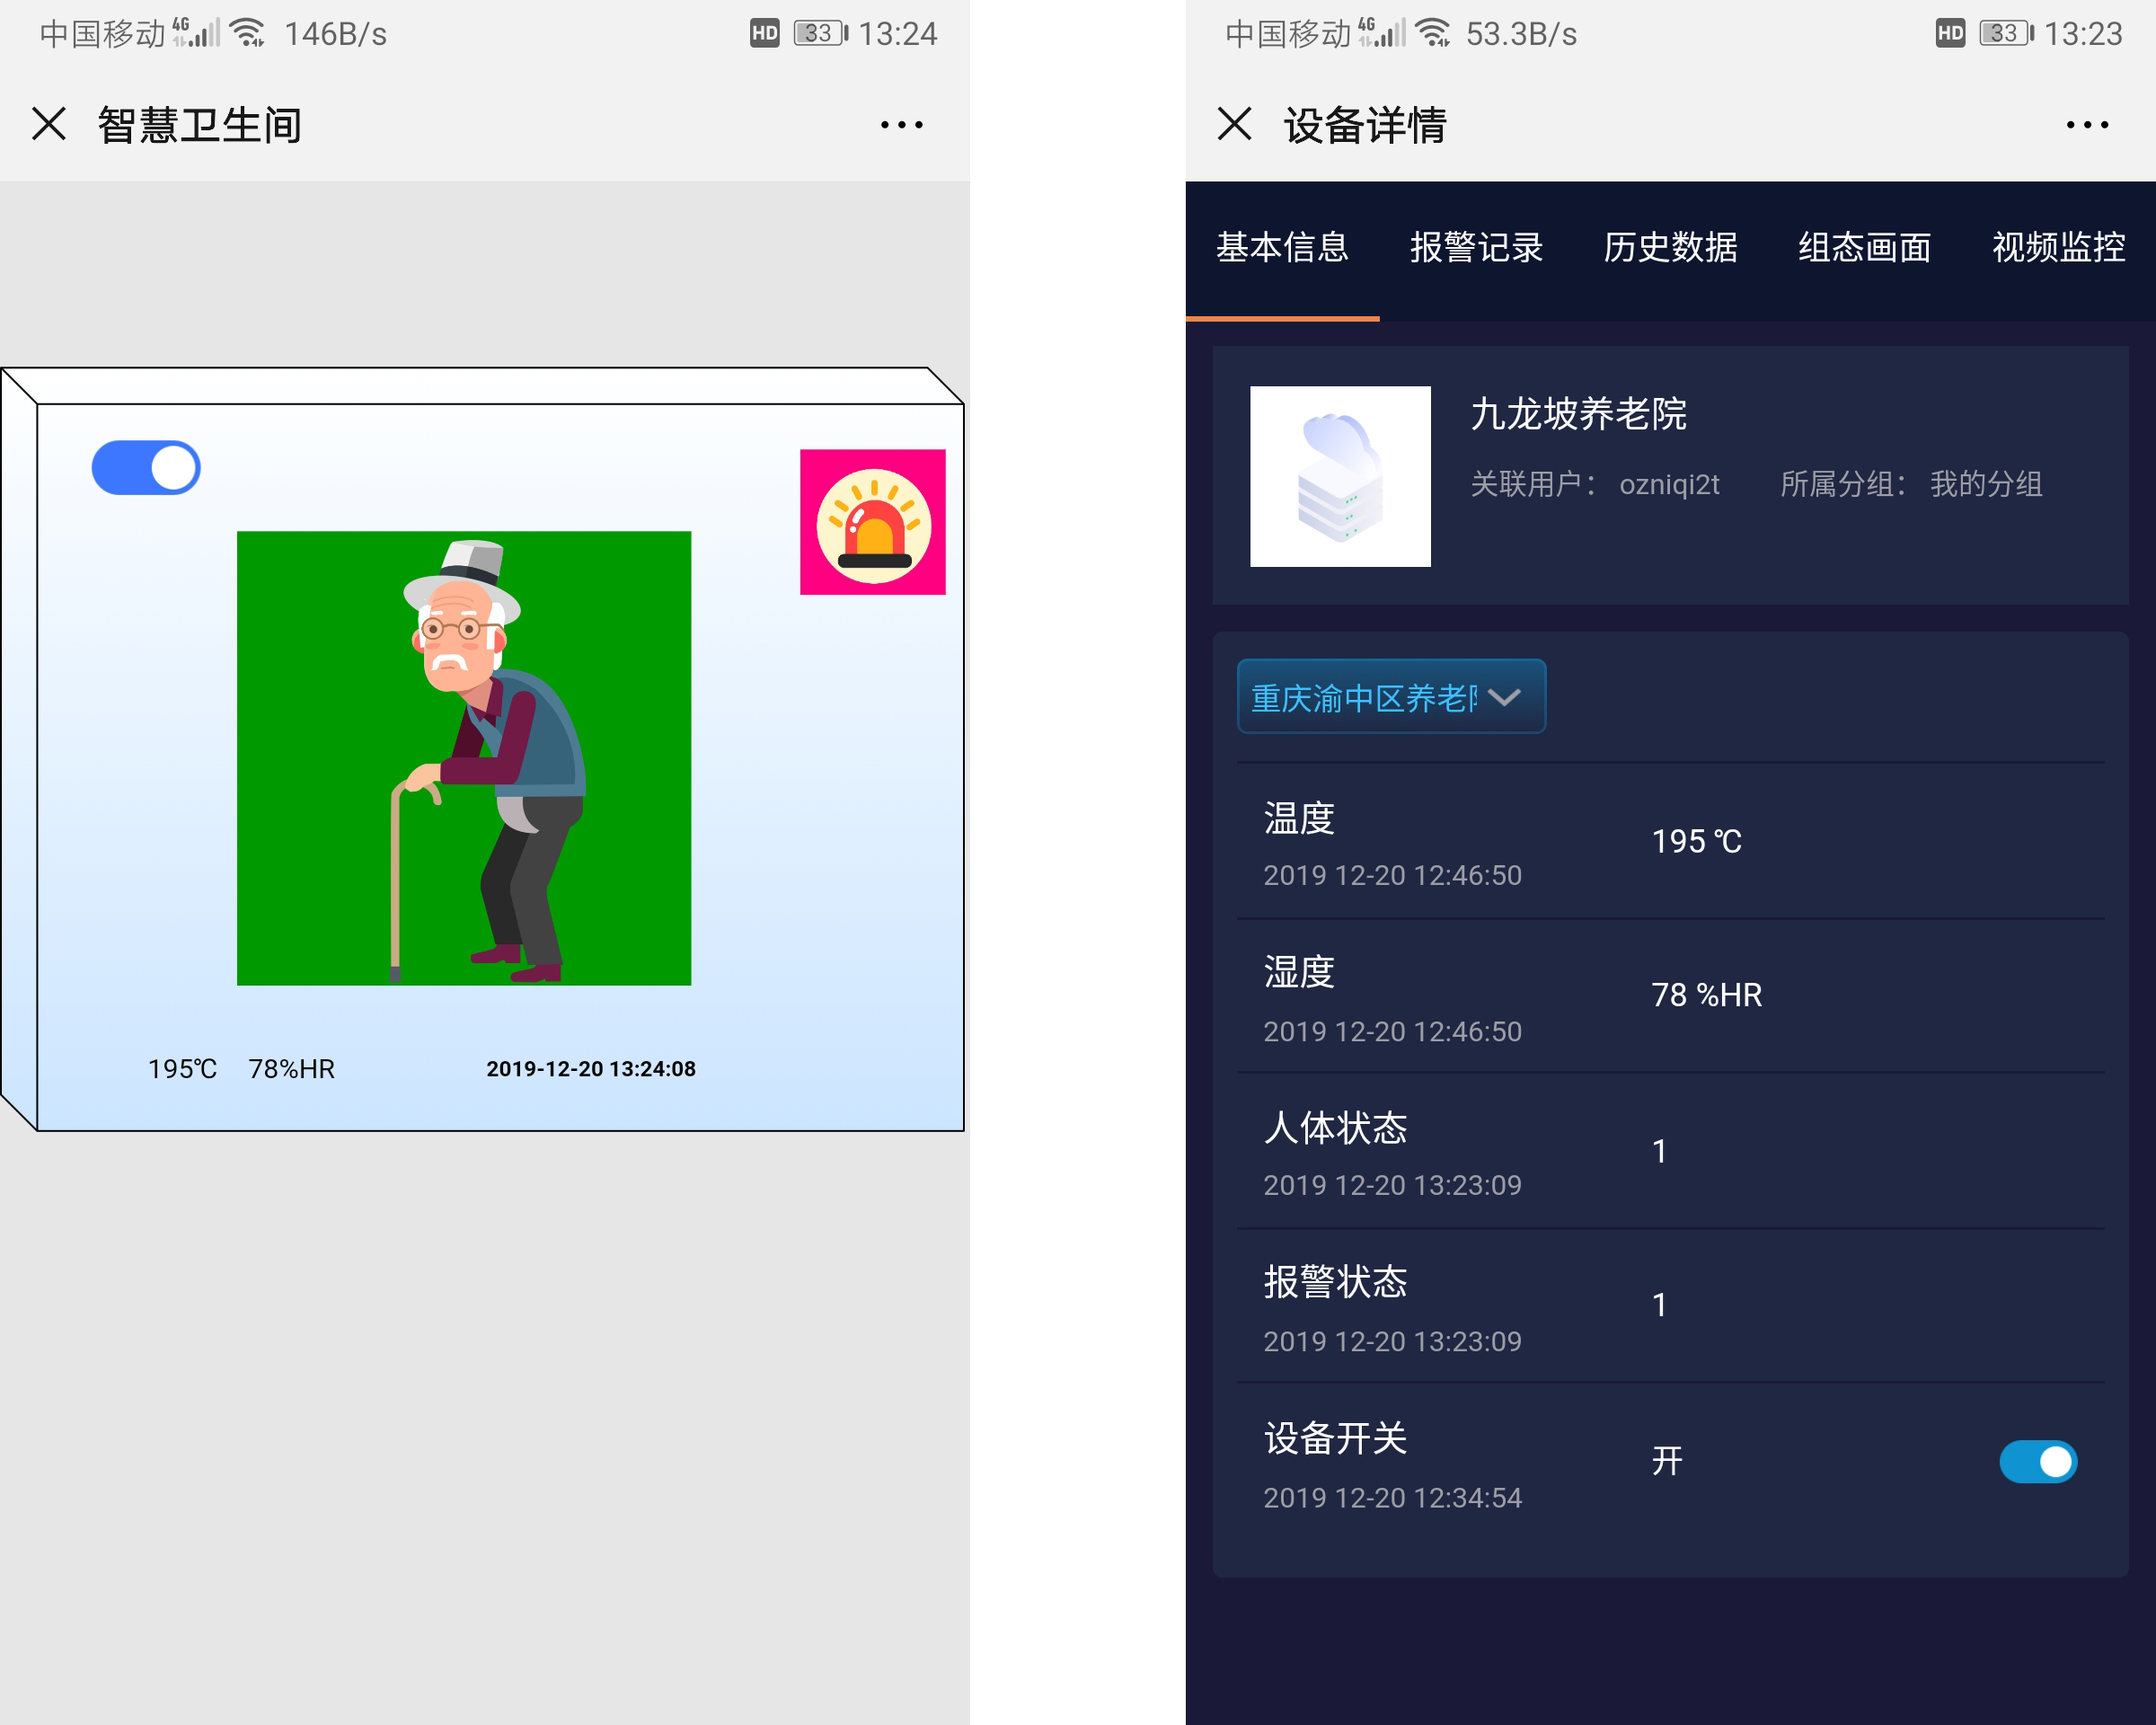This screenshot has width=2156, height=1725.
Task: Close the 智慧卫生间 page with the X
Action: (48, 124)
